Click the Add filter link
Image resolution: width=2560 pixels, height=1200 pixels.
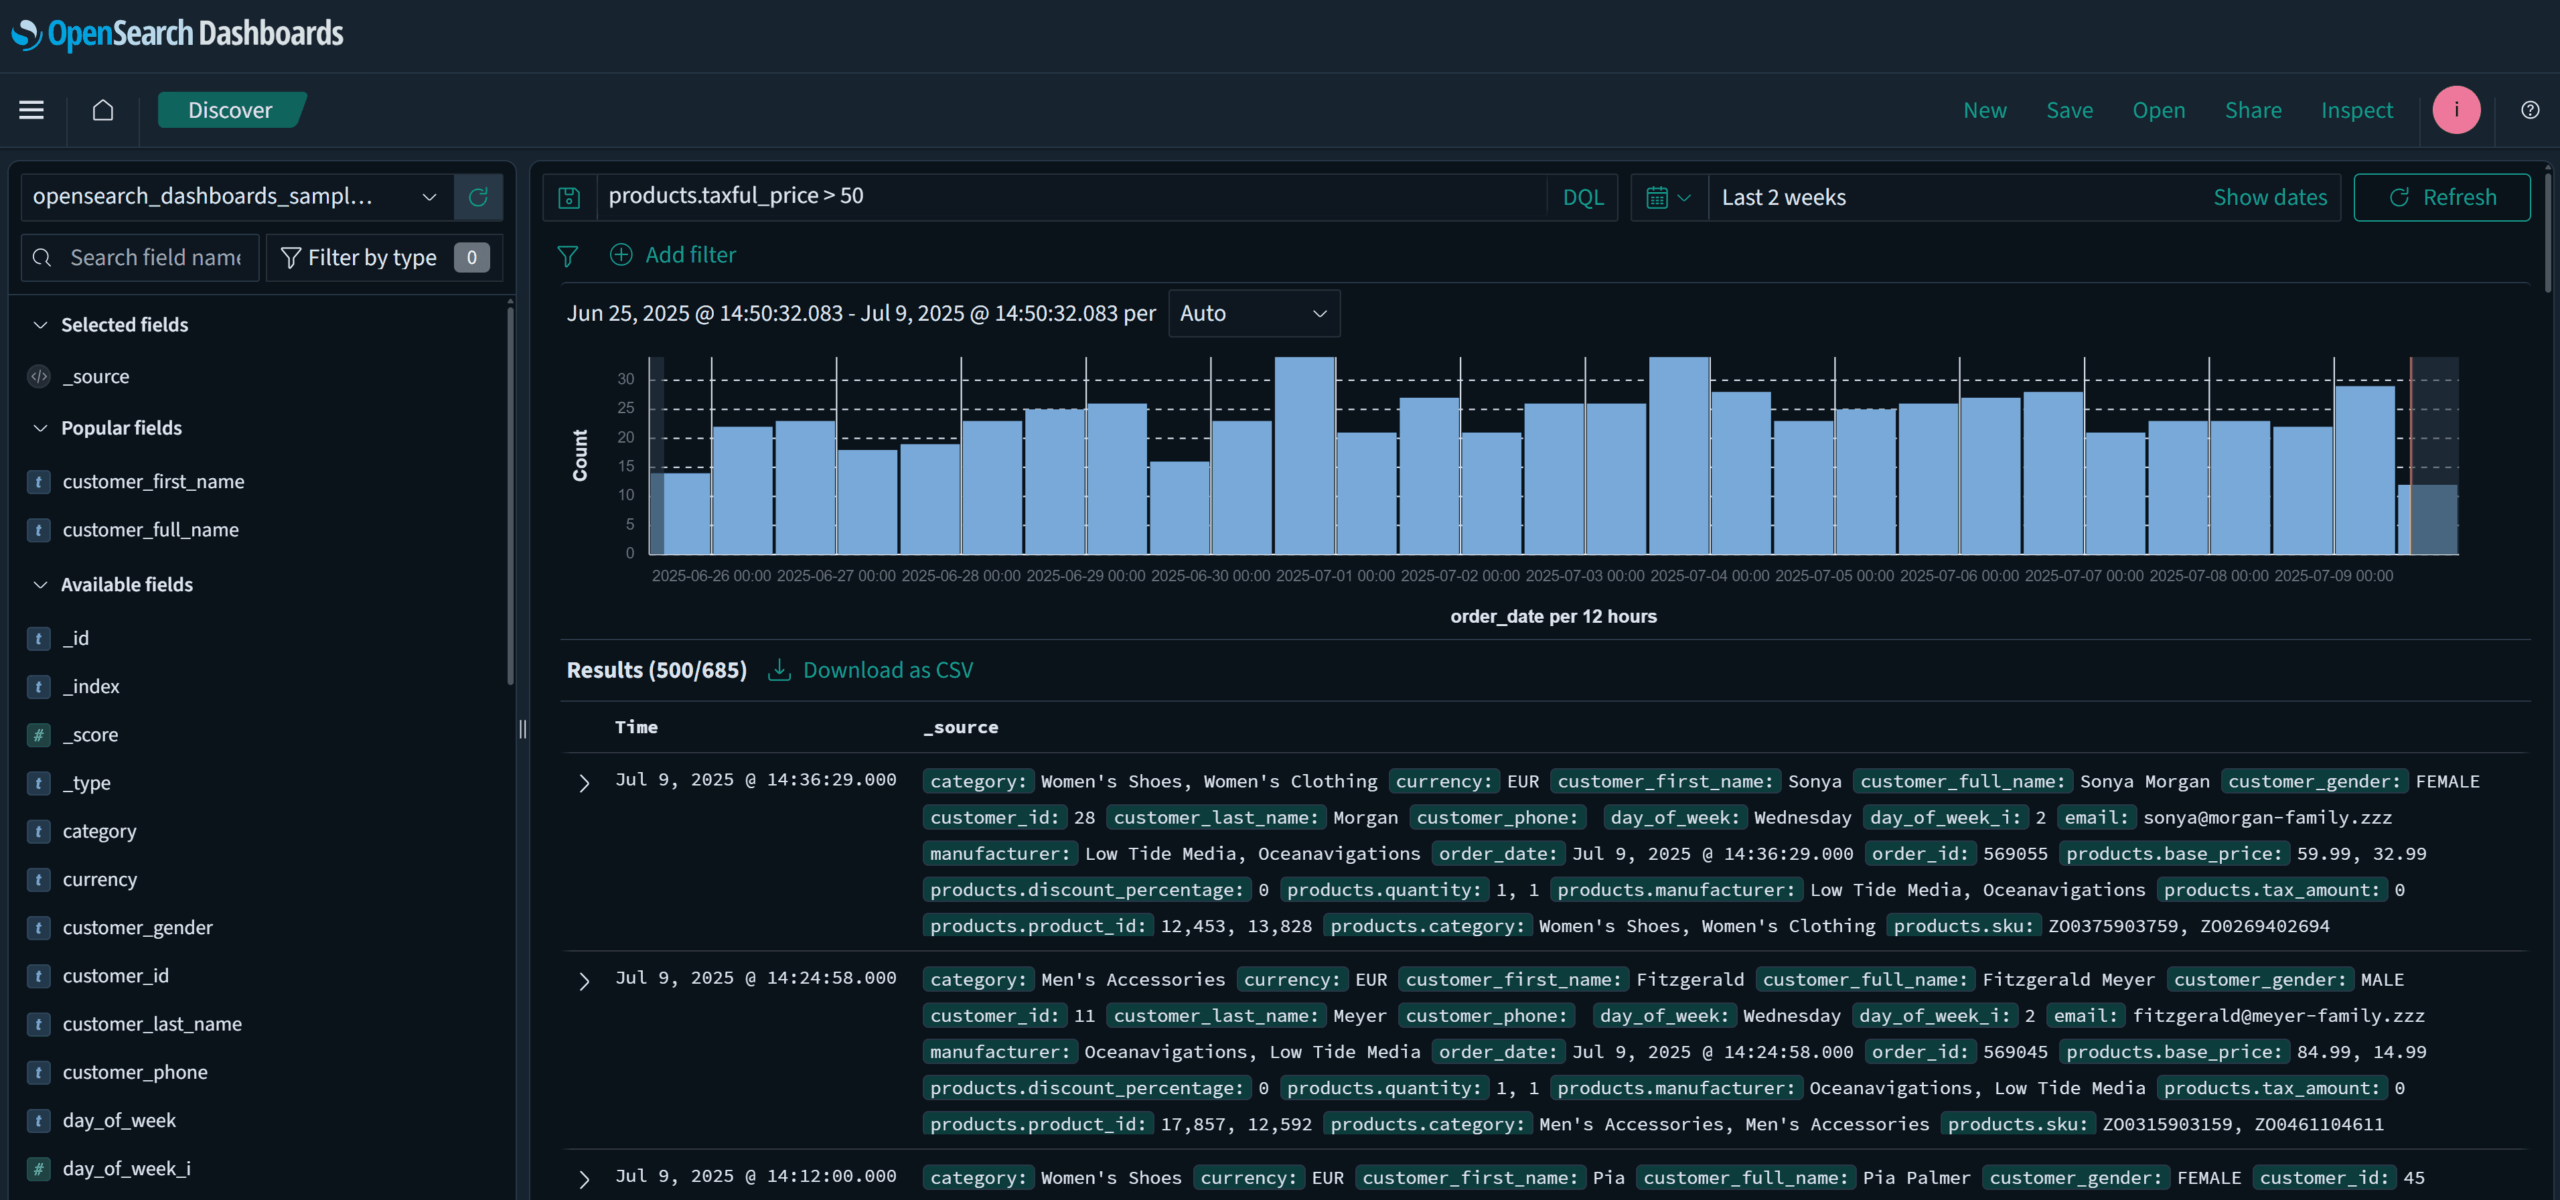tap(689, 255)
